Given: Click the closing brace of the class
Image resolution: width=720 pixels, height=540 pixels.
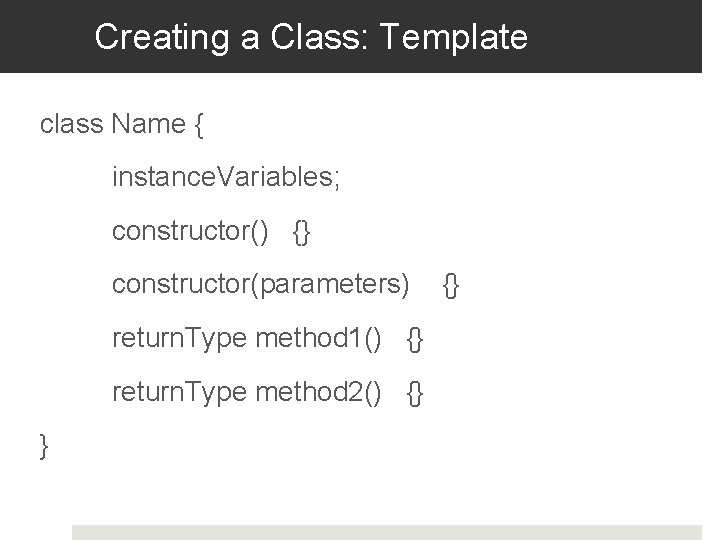Looking at the screenshot, I should [x=44, y=445].
